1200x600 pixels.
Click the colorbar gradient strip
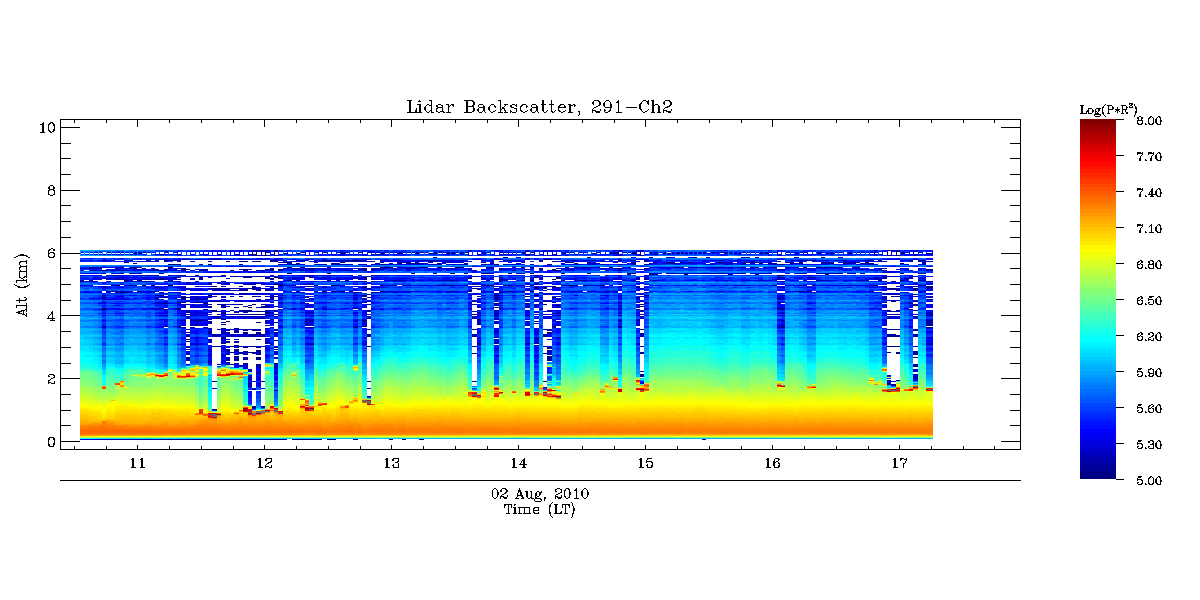[x=1099, y=299]
